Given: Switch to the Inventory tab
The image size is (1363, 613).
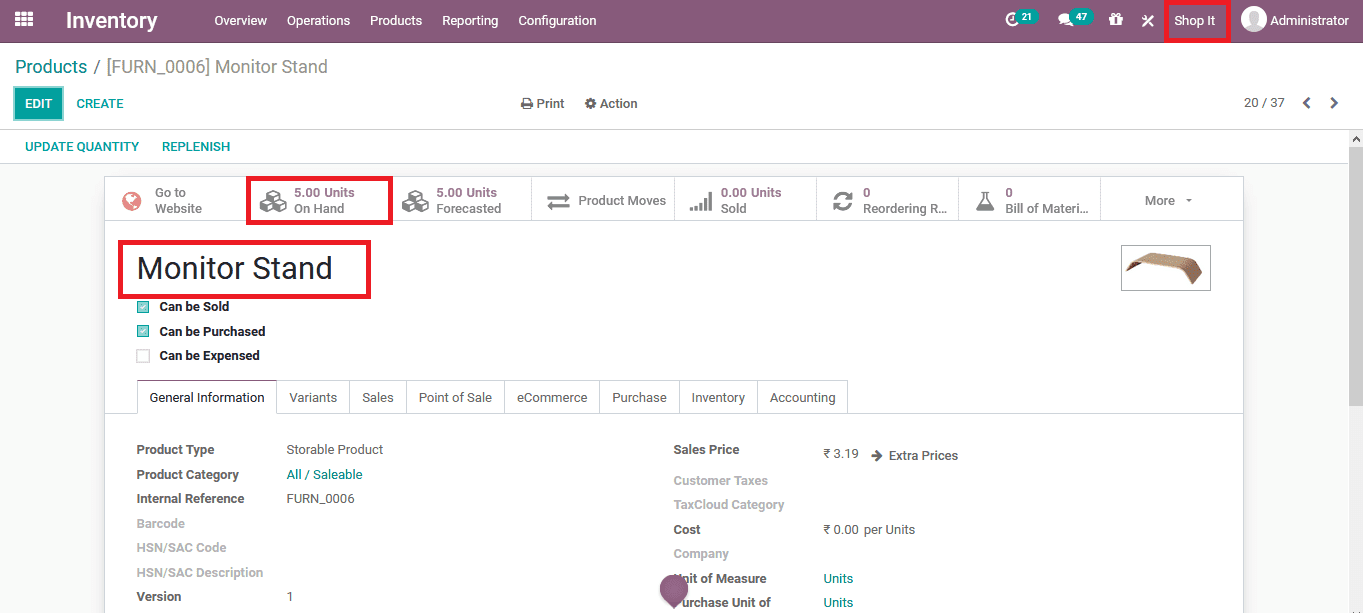Looking at the screenshot, I should (x=718, y=397).
